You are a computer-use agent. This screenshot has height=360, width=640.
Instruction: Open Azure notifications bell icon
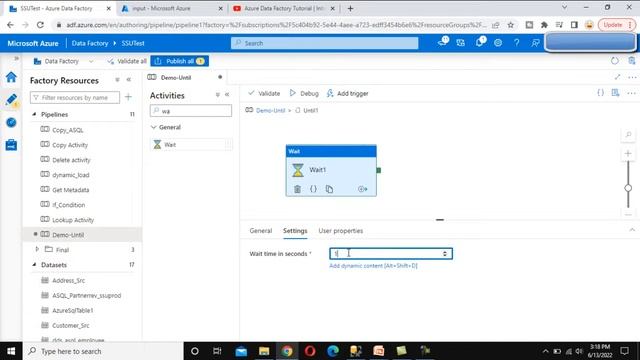click(x=480, y=42)
